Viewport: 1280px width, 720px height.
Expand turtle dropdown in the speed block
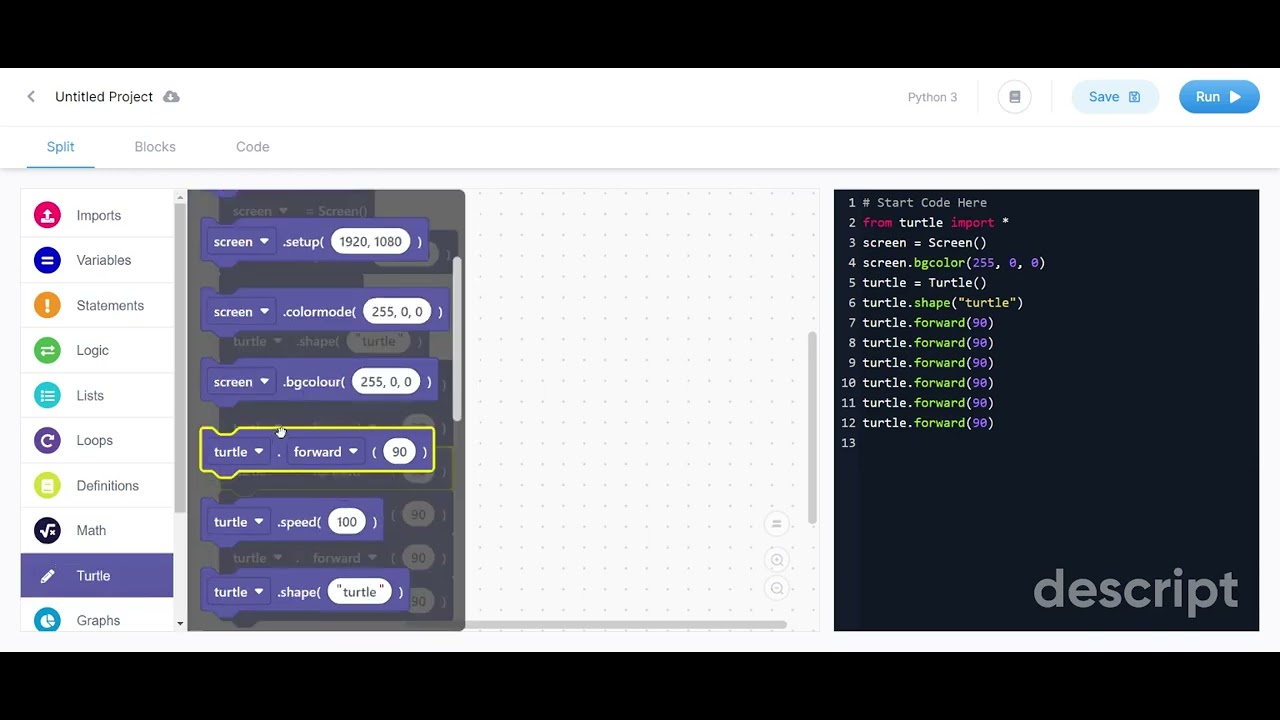click(x=239, y=522)
